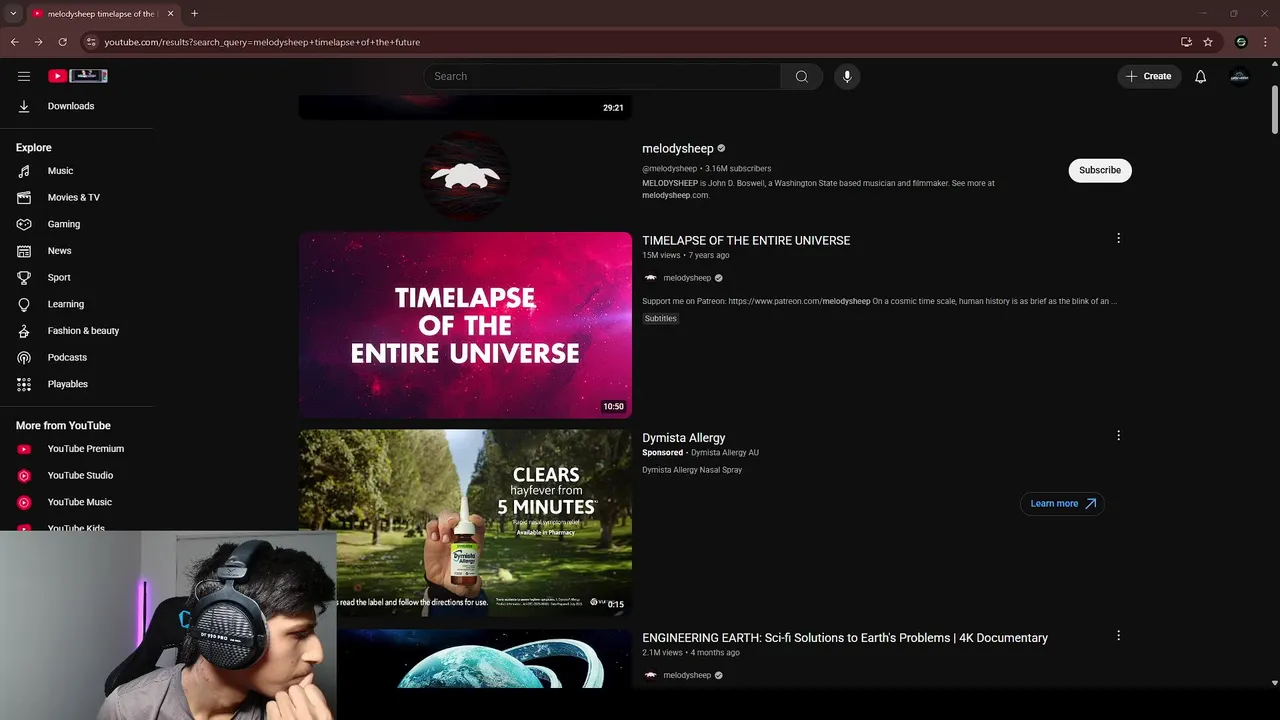Click the '@melodysheep' handle text
This screenshot has width=1280, height=720.
(669, 169)
